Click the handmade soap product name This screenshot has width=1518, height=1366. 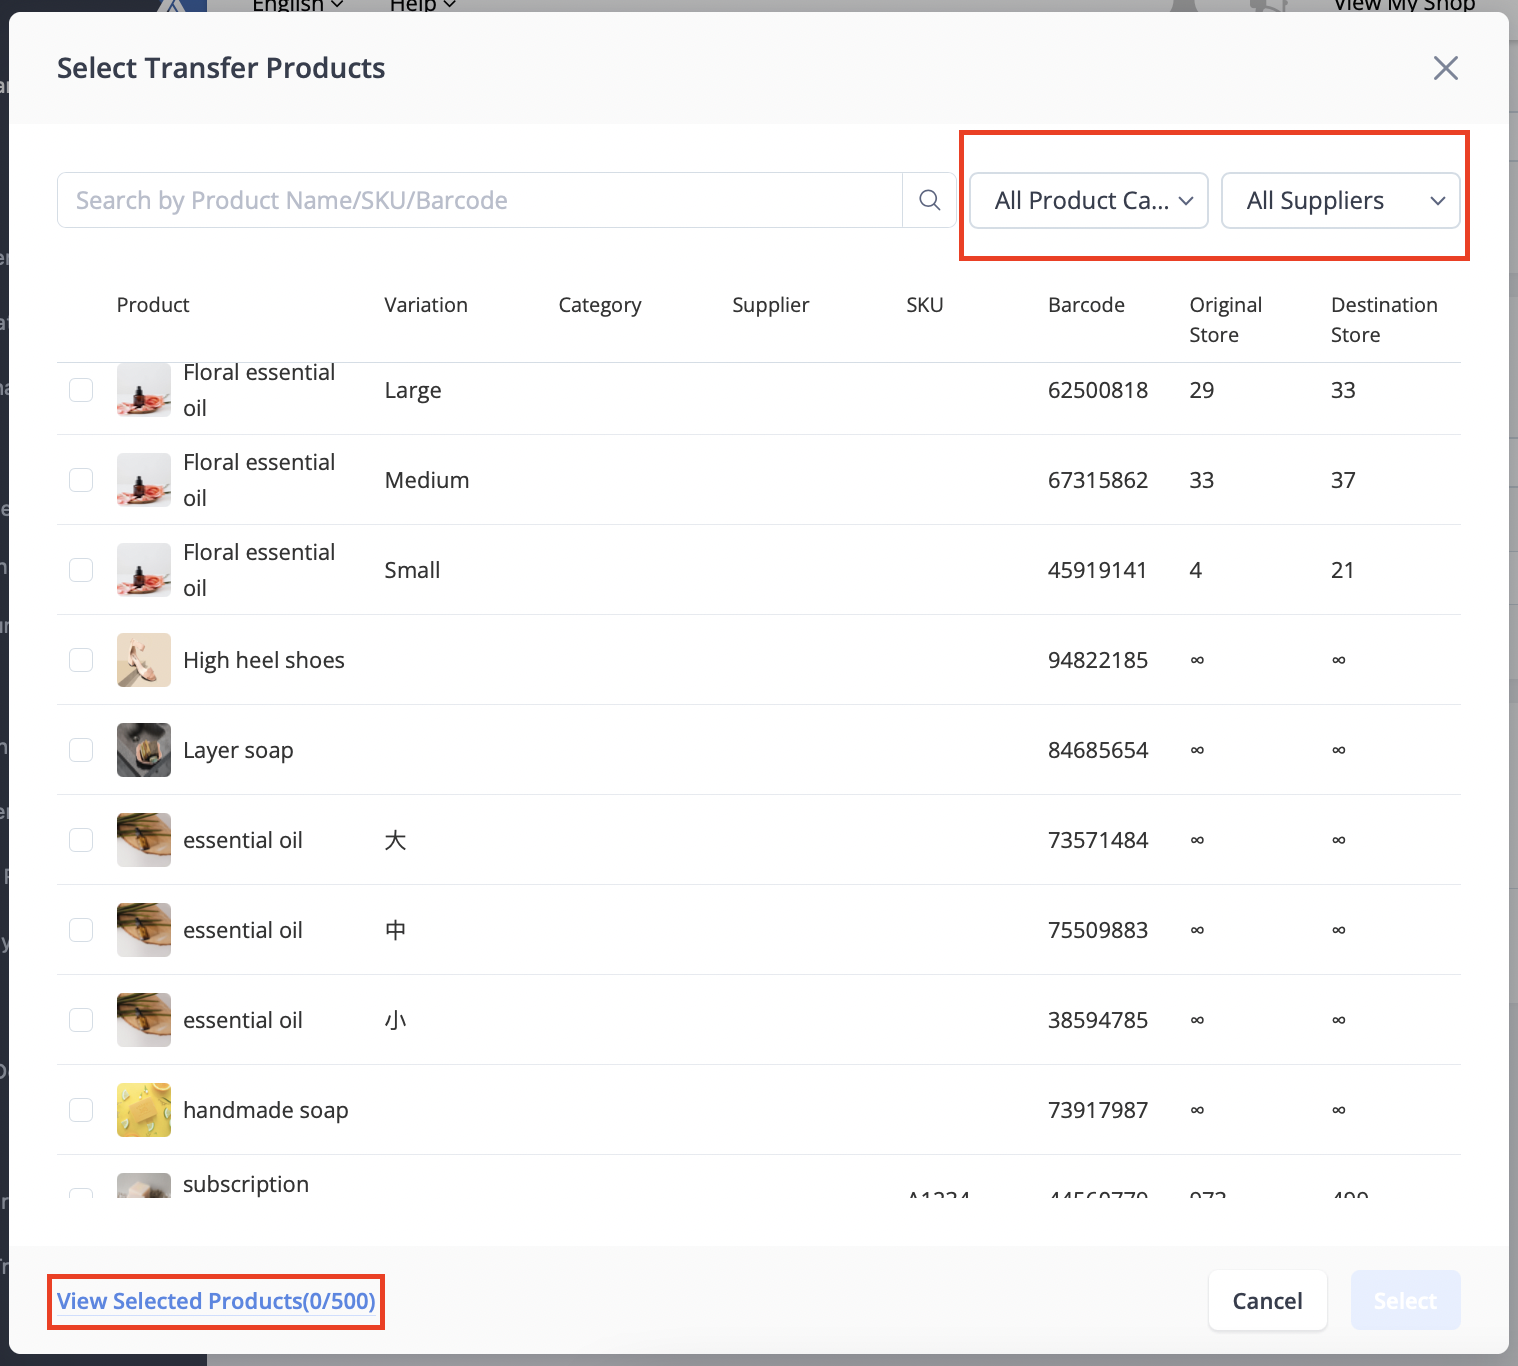266,1110
